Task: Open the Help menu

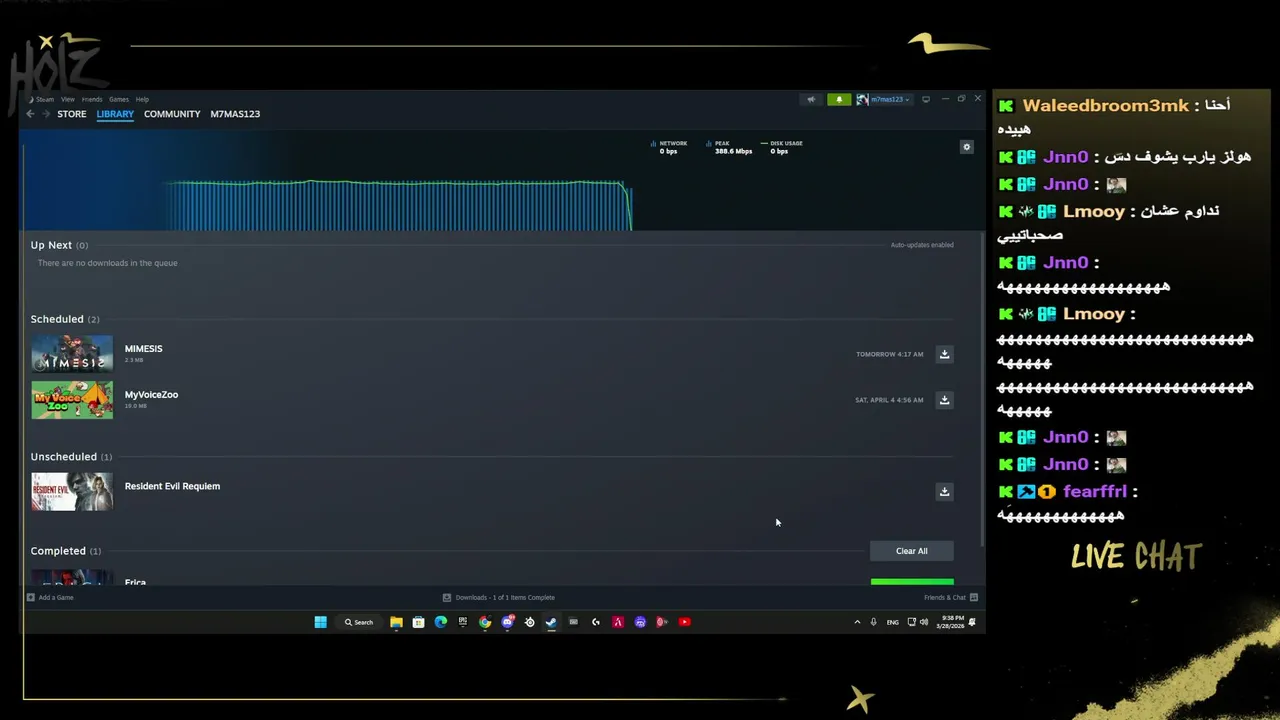Action: (142, 99)
